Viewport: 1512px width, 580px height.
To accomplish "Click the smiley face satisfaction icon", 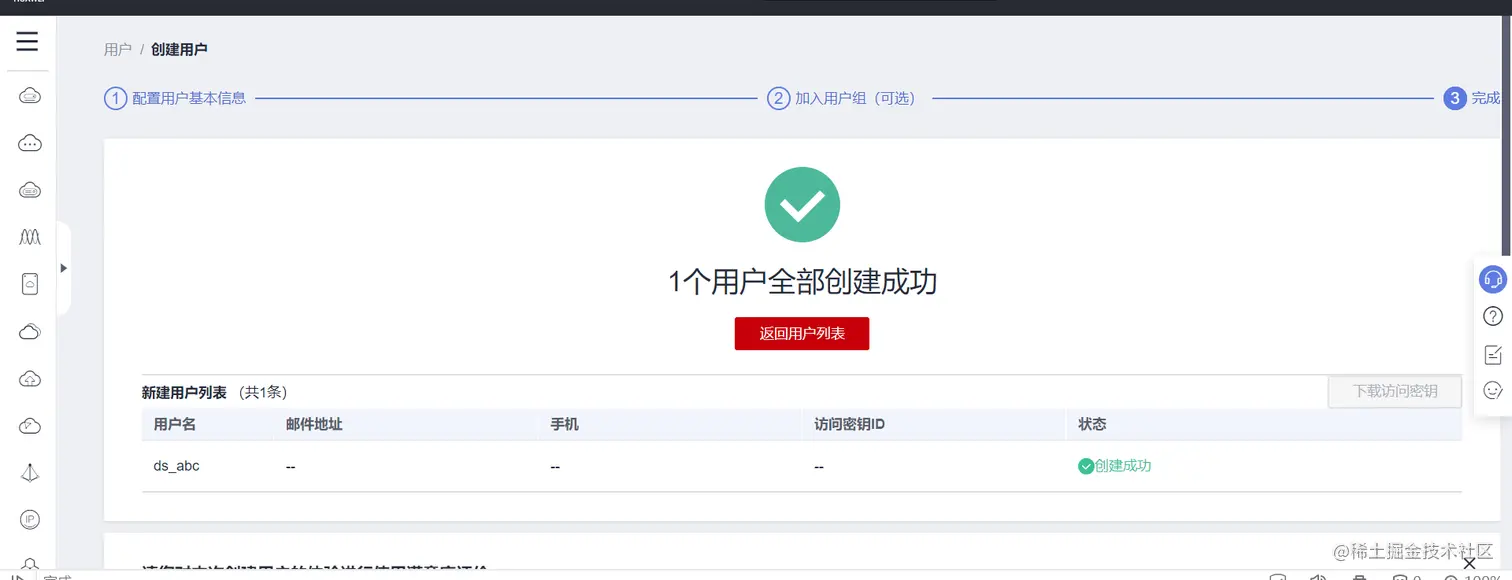I will pyautogui.click(x=1493, y=390).
